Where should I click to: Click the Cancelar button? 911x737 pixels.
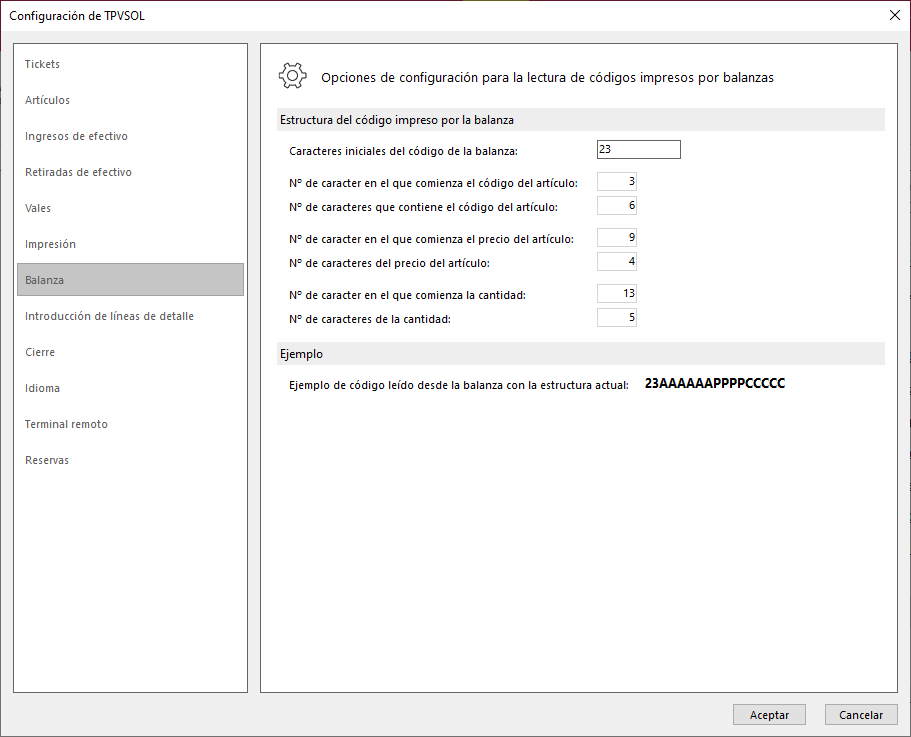861,715
